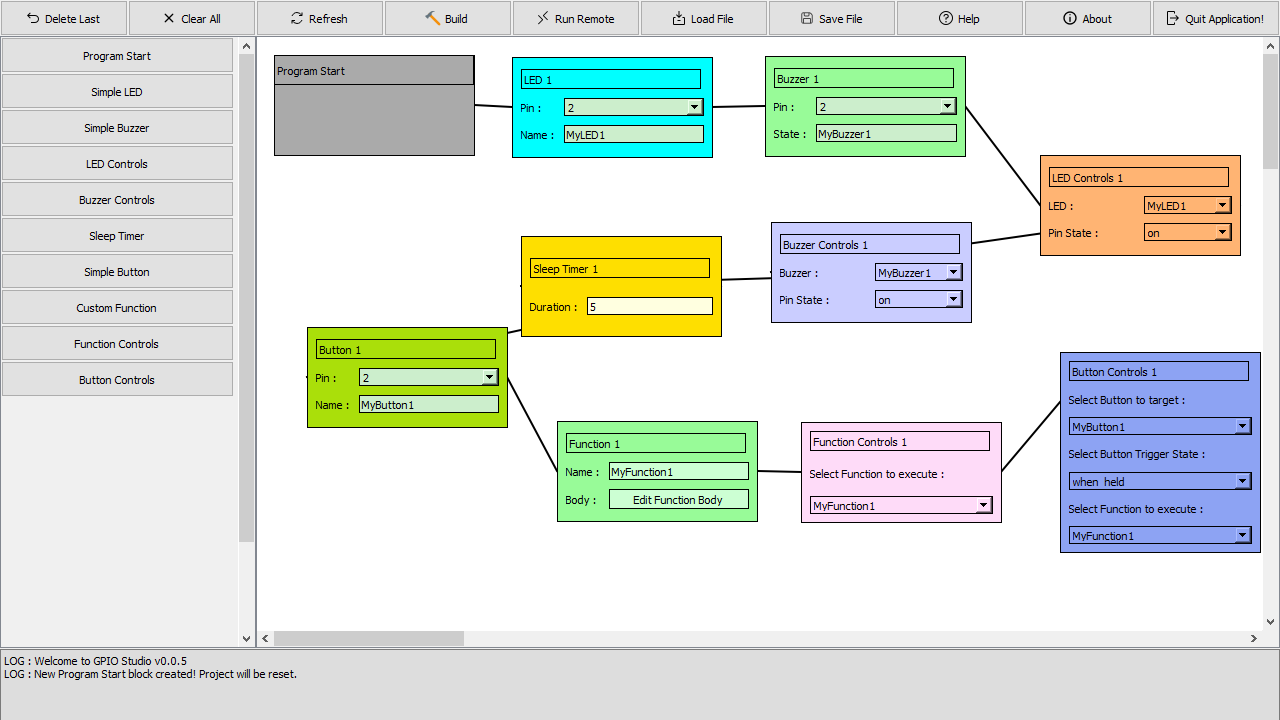Save the current project file
Screen dimensions: 1280x720
tap(831, 17)
